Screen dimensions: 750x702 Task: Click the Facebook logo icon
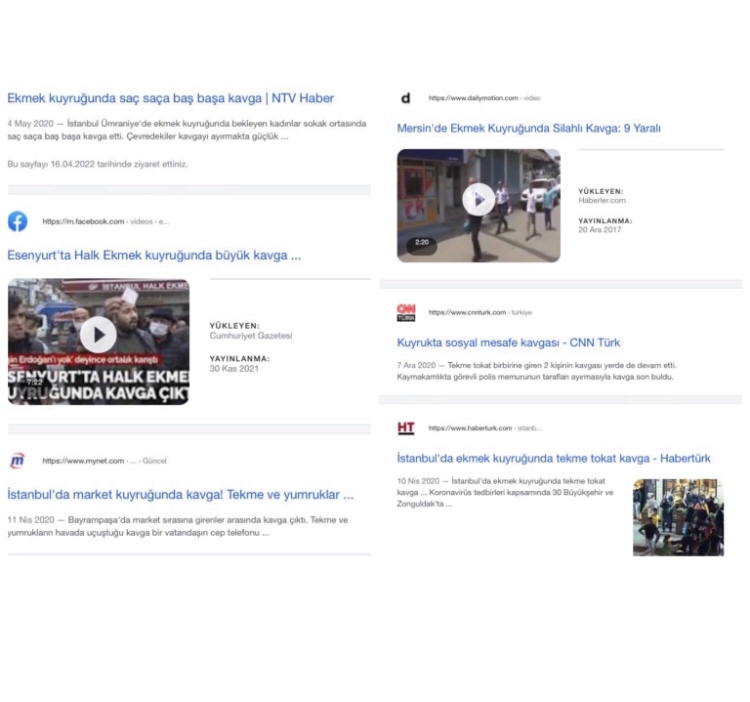[x=17, y=221]
